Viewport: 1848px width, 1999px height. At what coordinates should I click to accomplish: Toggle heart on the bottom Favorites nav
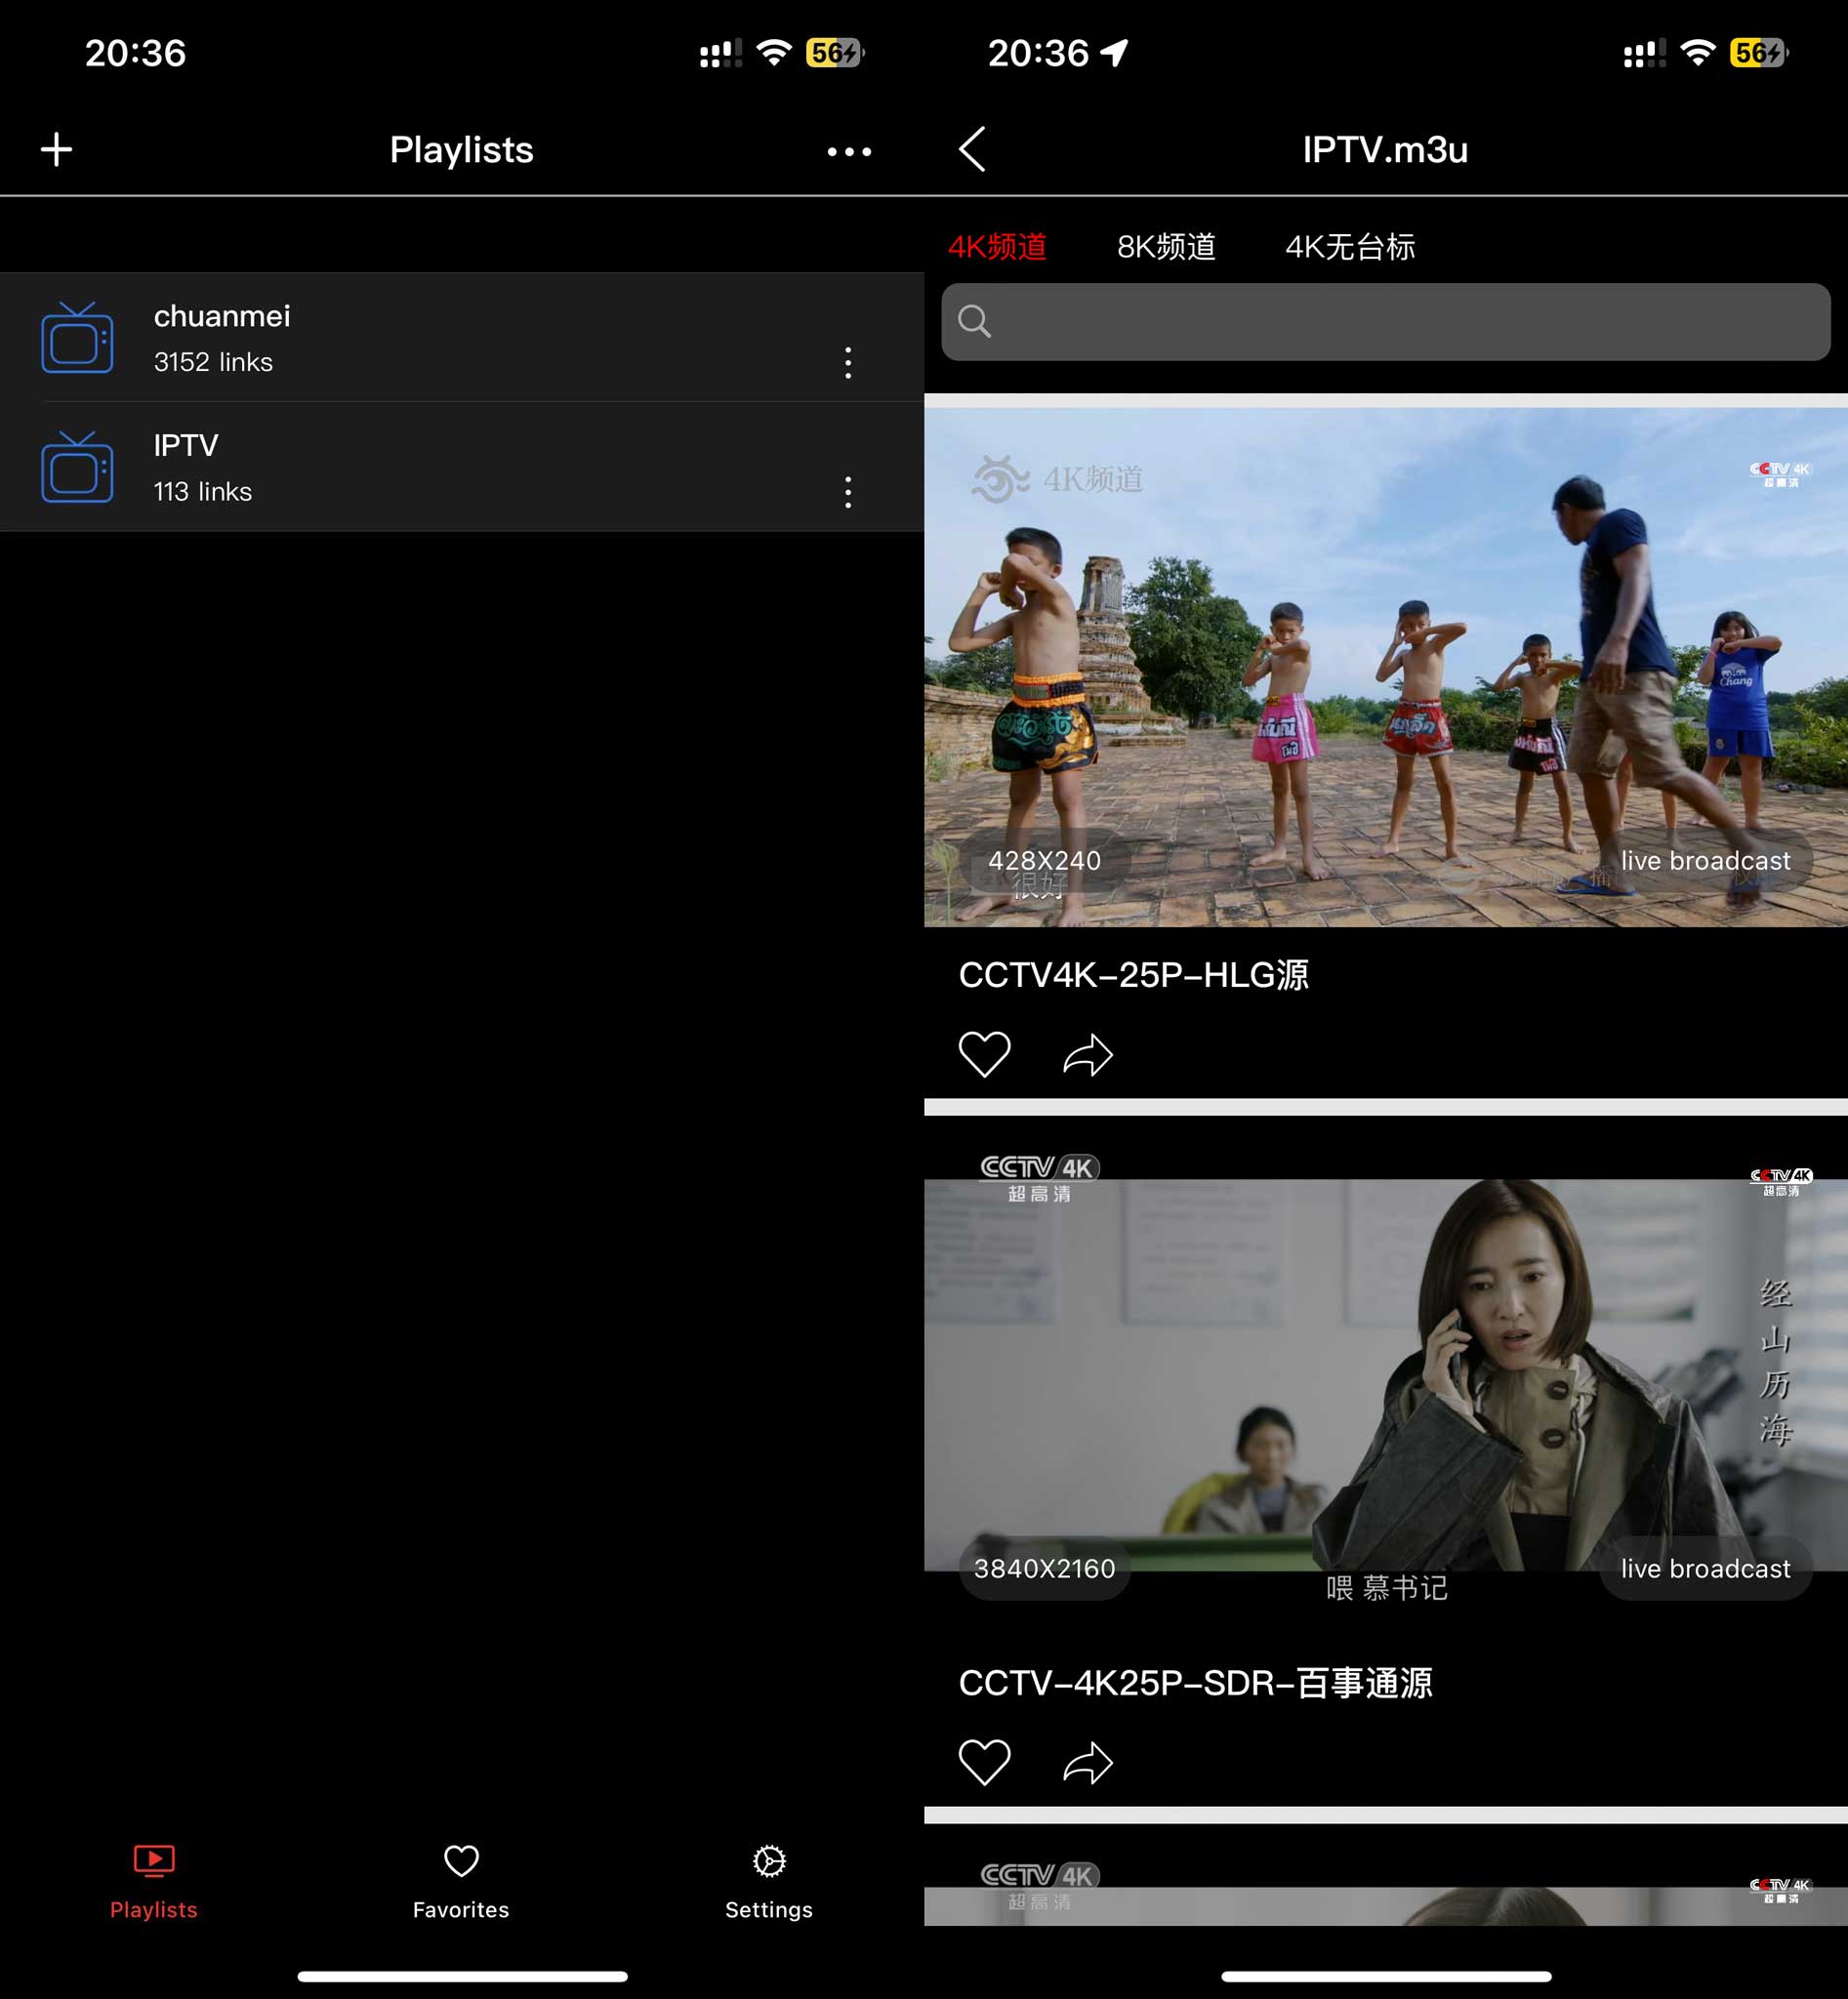coord(460,1860)
